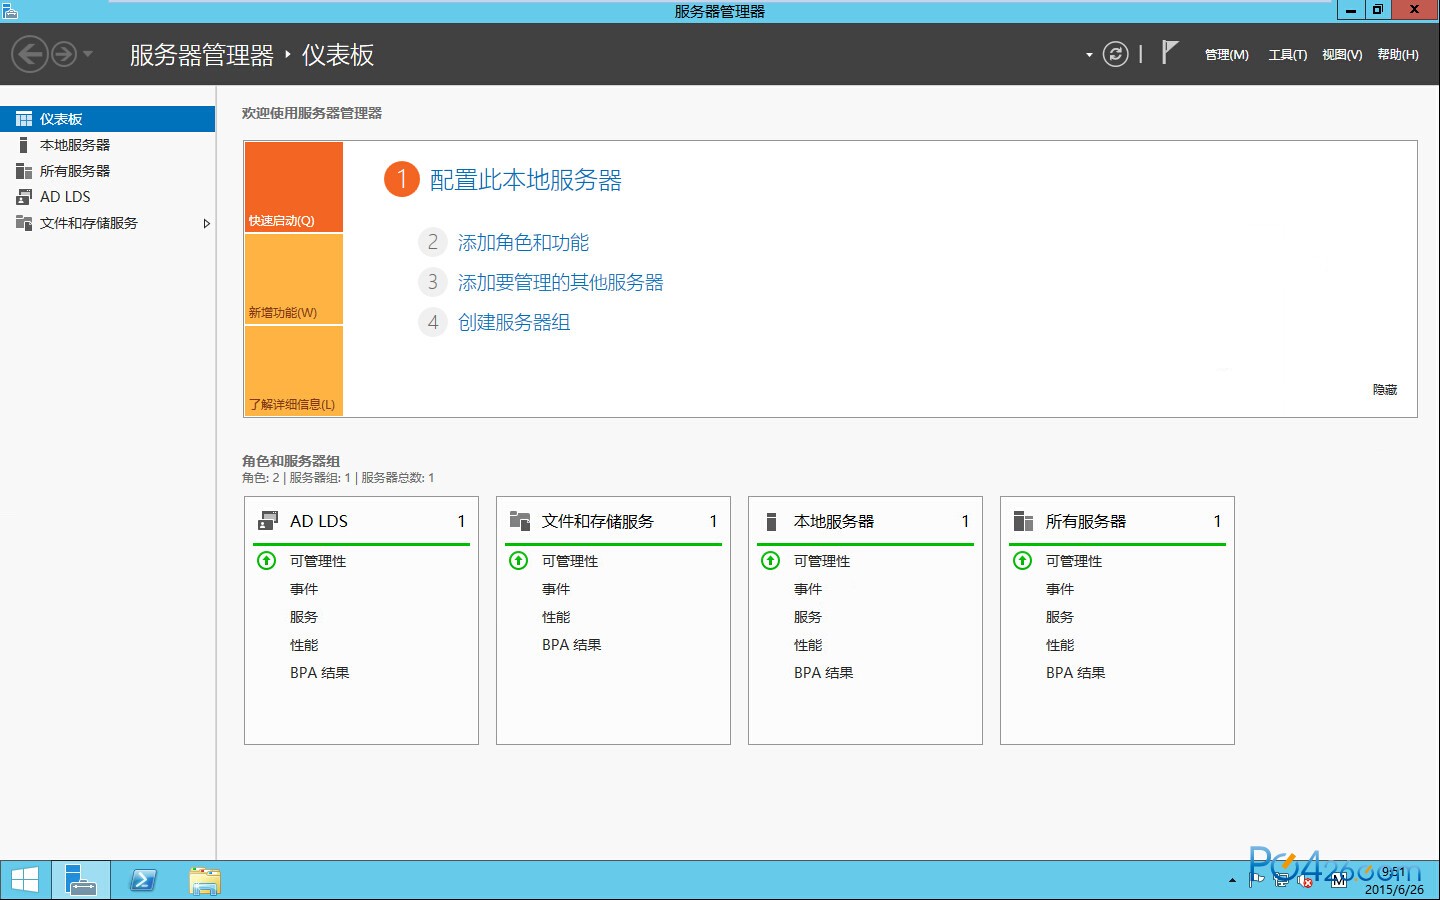Go forward using the forward arrow button
Image resolution: width=1440 pixels, height=900 pixels.
click(x=64, y=54)
